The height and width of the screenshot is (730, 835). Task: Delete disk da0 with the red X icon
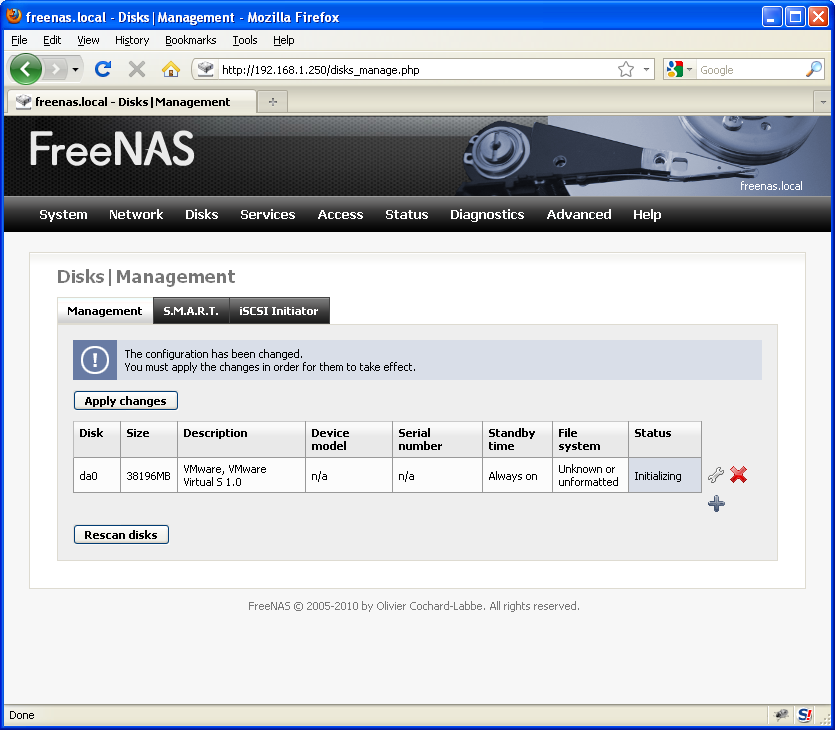pyautogui.click(x=738, y=474)
